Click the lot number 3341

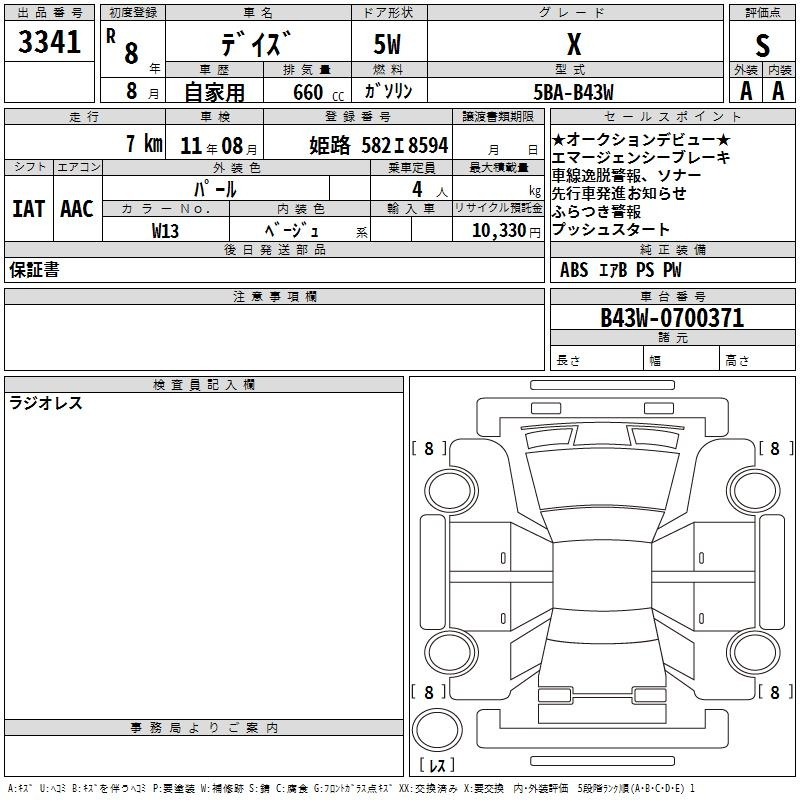pyautogui.click(x=49, y=42)
